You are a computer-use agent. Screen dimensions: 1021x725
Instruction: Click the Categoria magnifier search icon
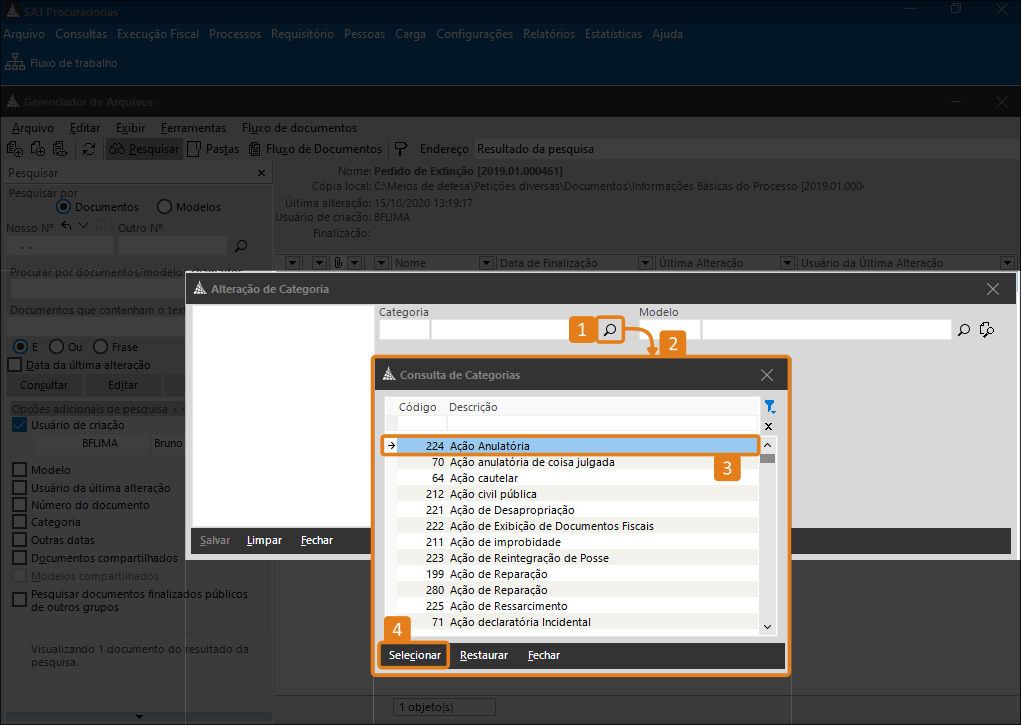coord(610,329)
